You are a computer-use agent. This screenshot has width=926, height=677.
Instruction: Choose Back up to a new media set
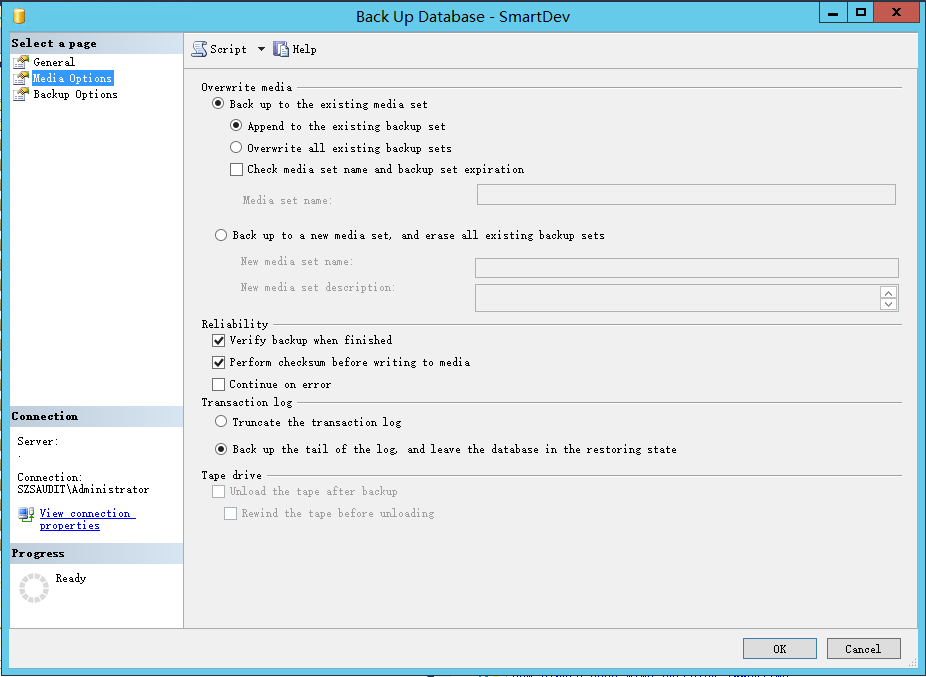pyautogui.click(x=221, y=236)
